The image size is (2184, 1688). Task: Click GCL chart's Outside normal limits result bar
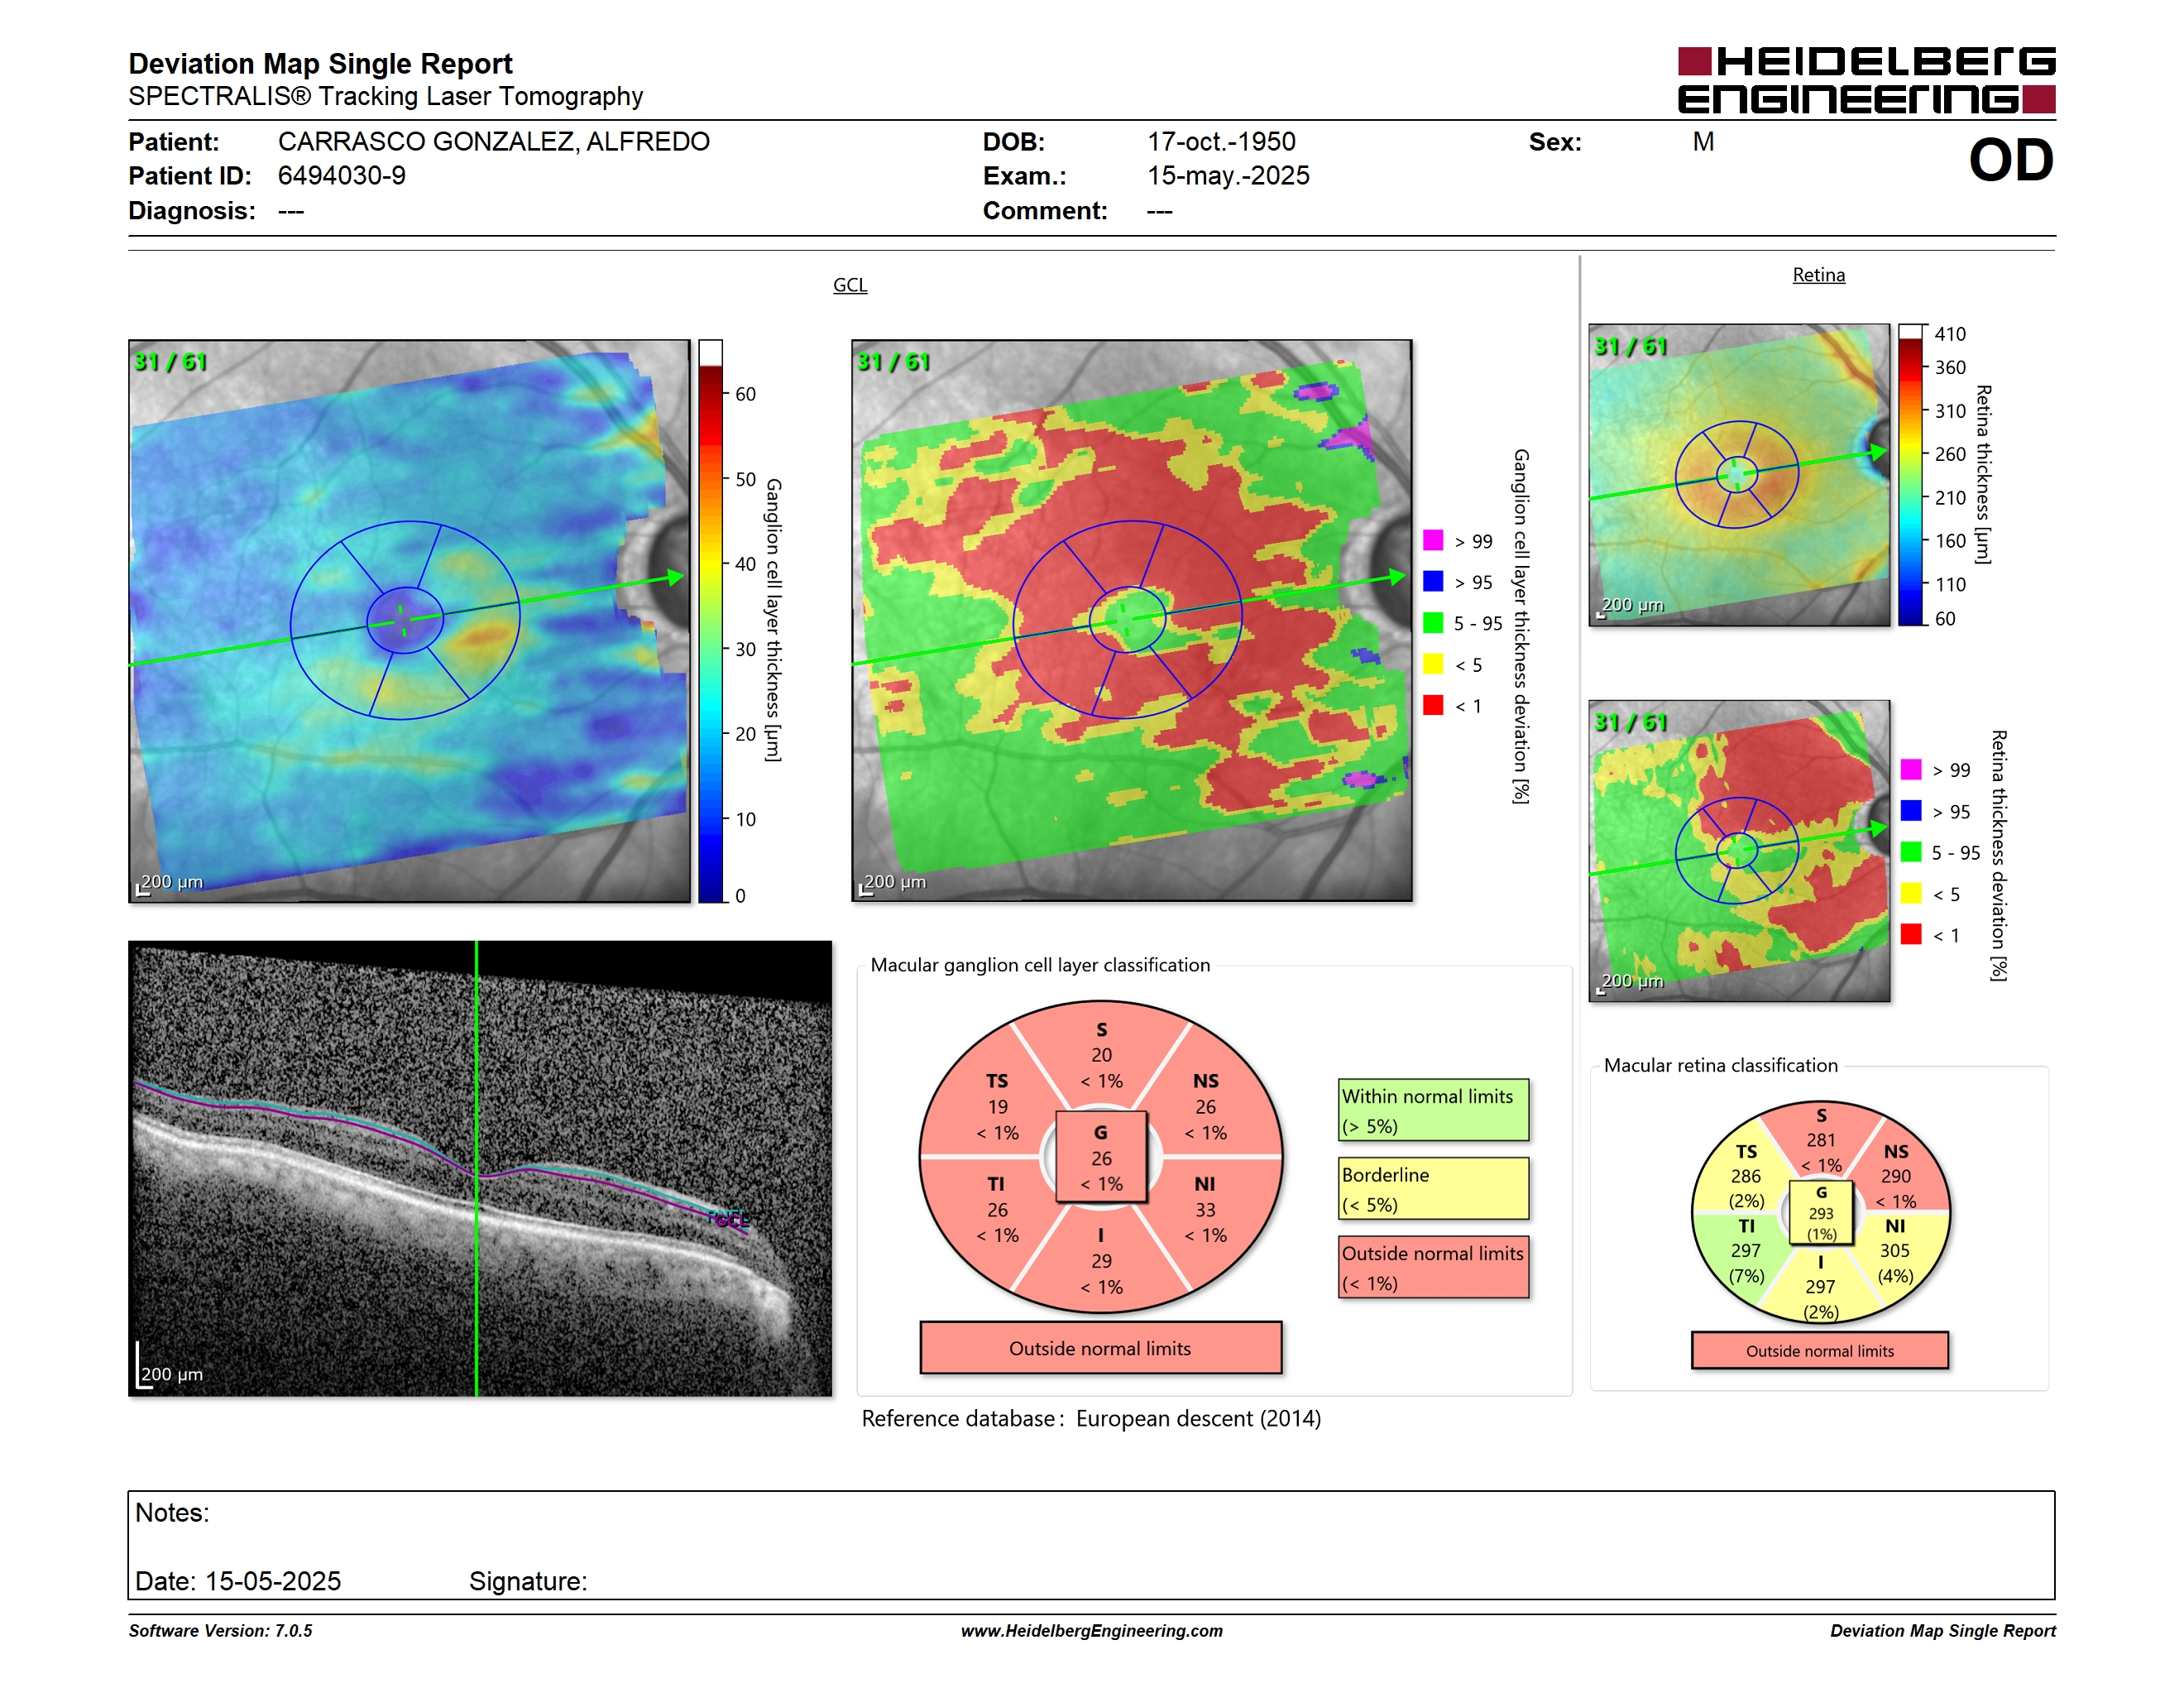[1101, 1348]
